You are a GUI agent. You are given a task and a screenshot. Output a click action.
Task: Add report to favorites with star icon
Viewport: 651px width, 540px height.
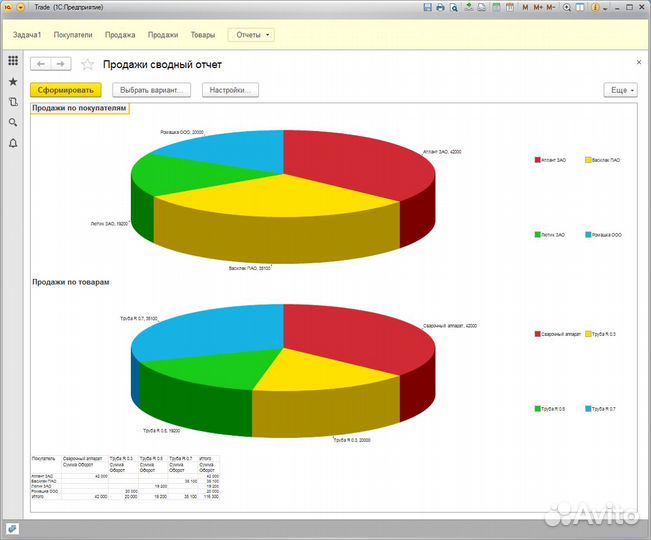pyautogui.click(x=87, y=64)
